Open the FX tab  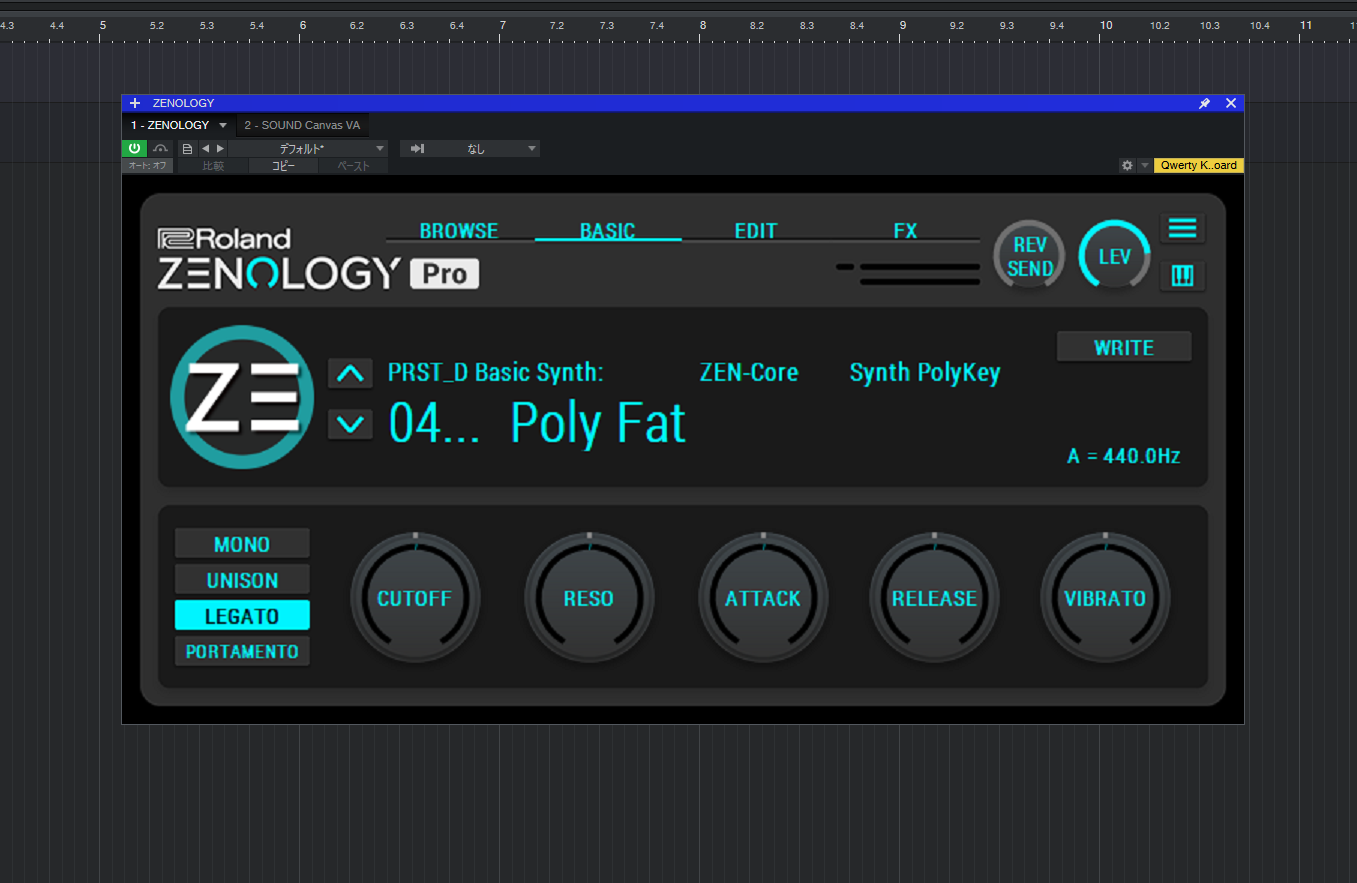(905, 231)
